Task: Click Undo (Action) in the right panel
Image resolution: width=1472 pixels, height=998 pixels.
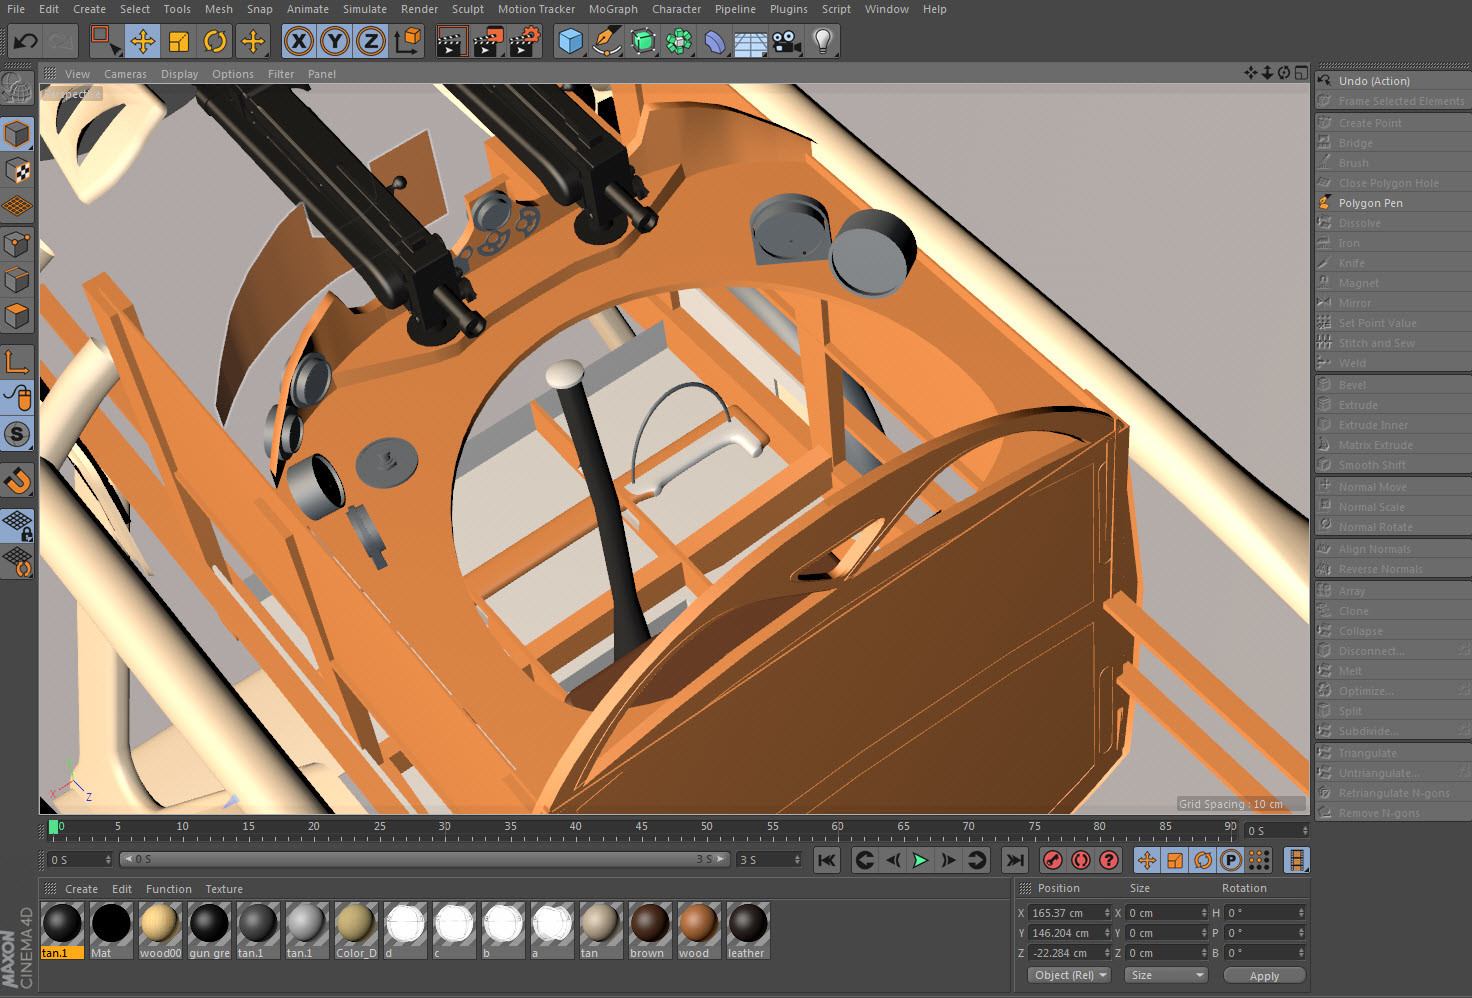Action: pos(1392,81)
